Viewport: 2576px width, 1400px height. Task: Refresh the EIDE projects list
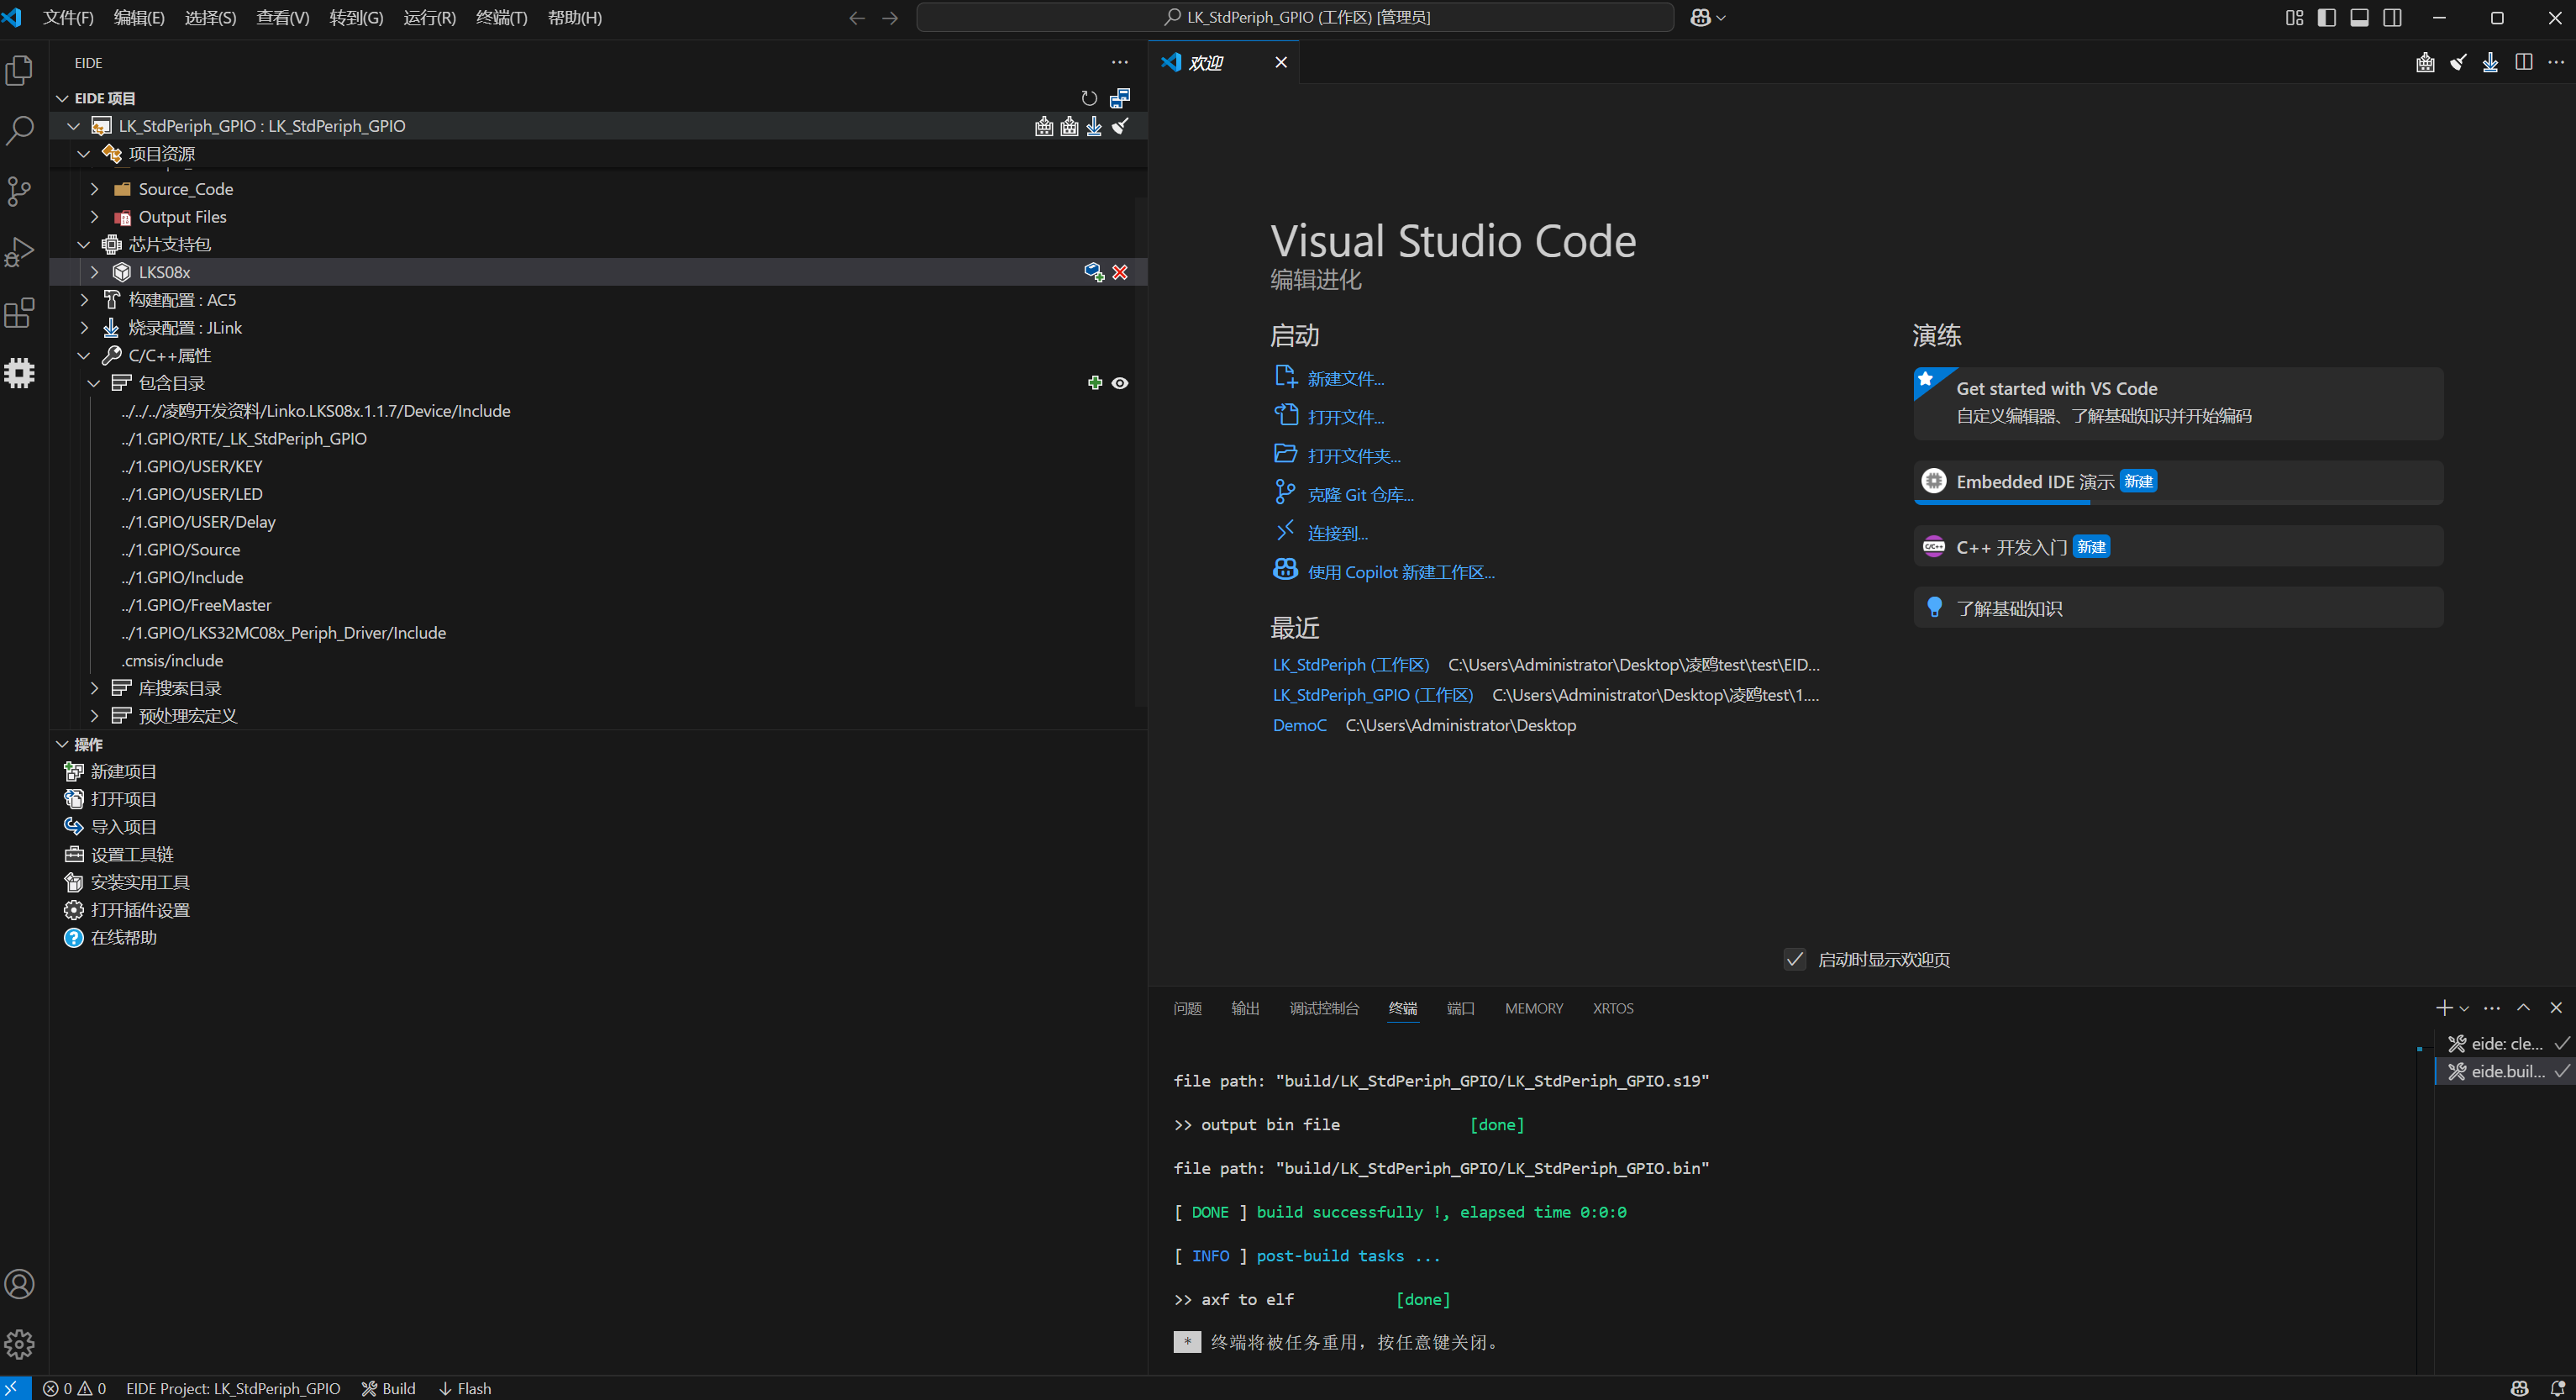coord(1089,98)
